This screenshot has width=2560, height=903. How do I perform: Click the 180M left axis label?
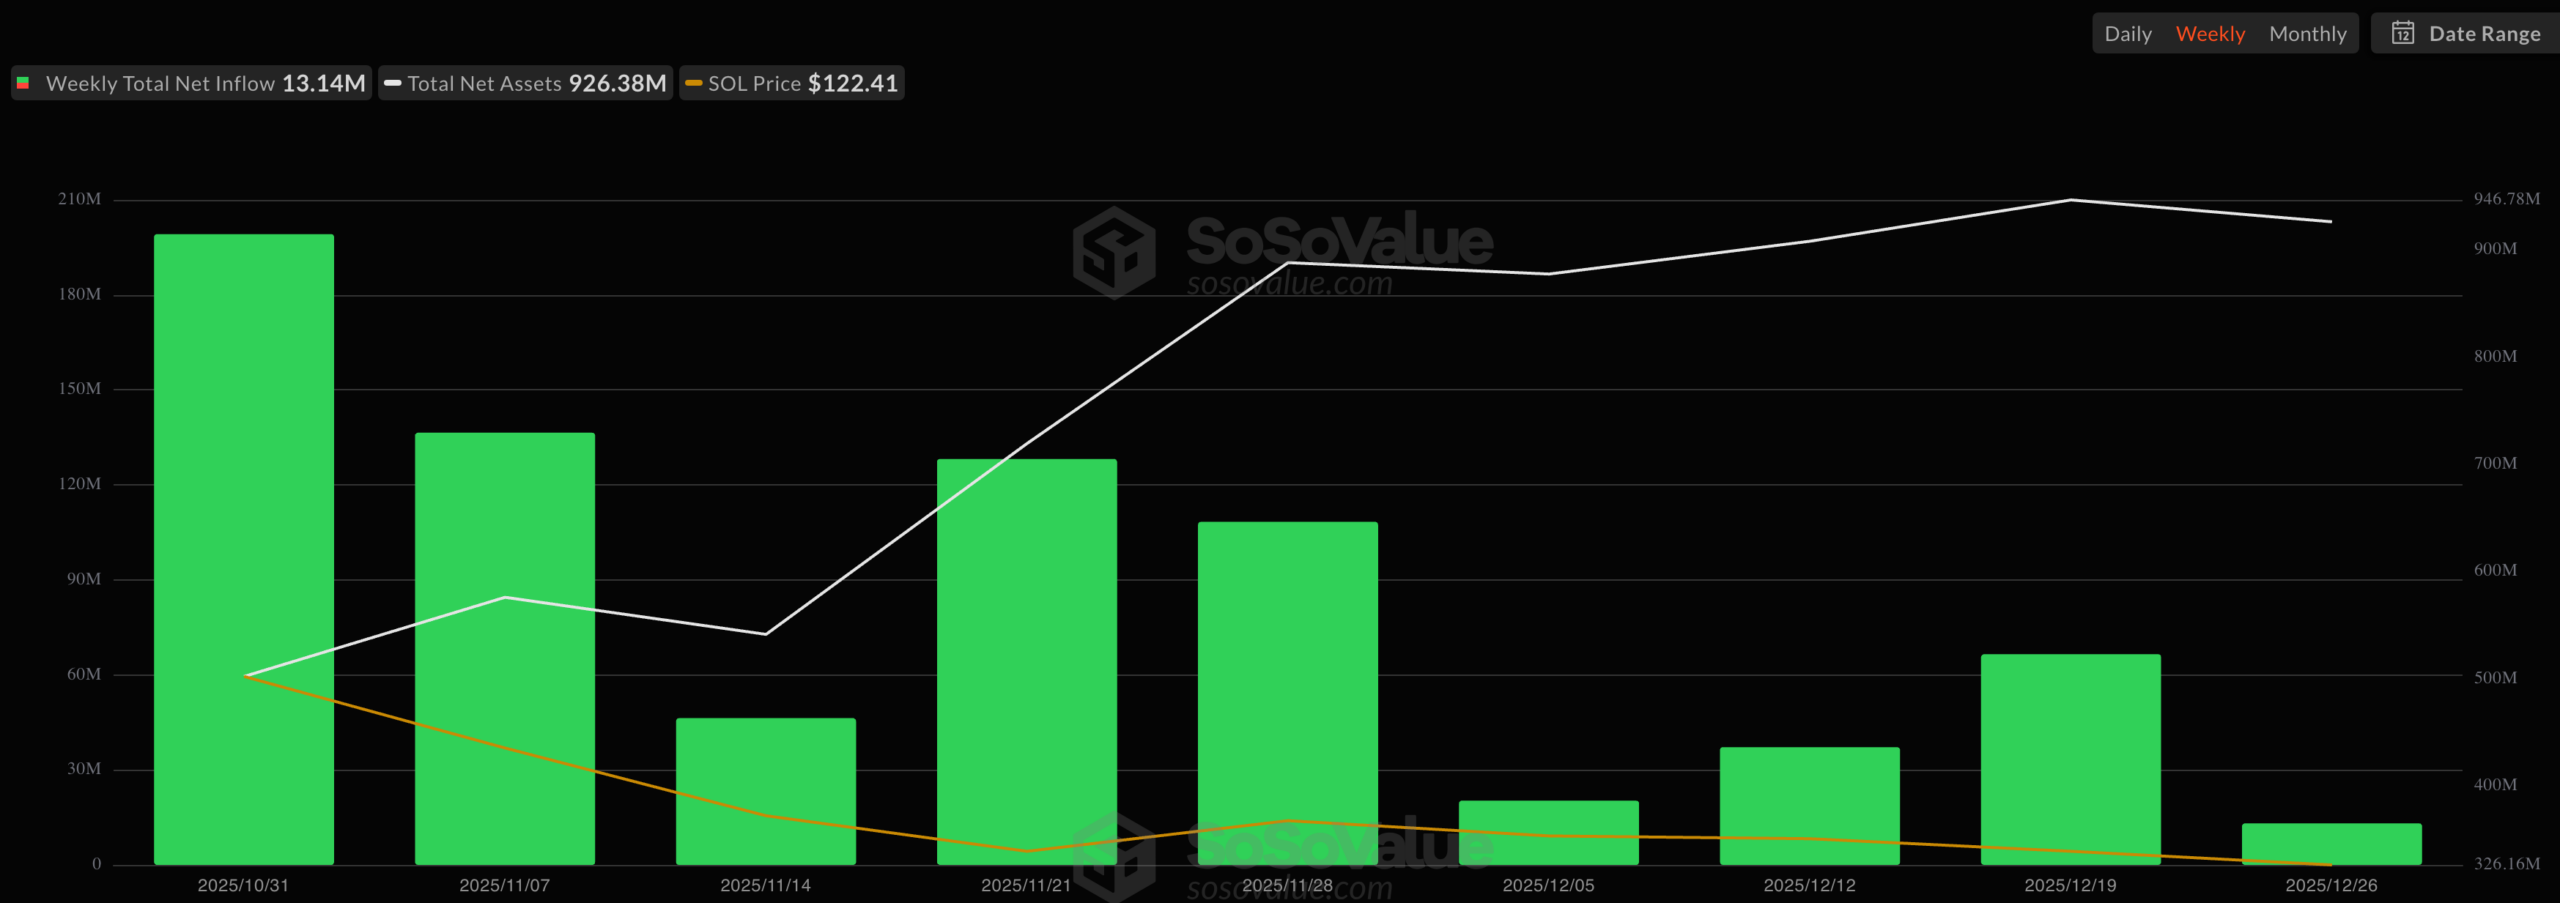point(80,294)
